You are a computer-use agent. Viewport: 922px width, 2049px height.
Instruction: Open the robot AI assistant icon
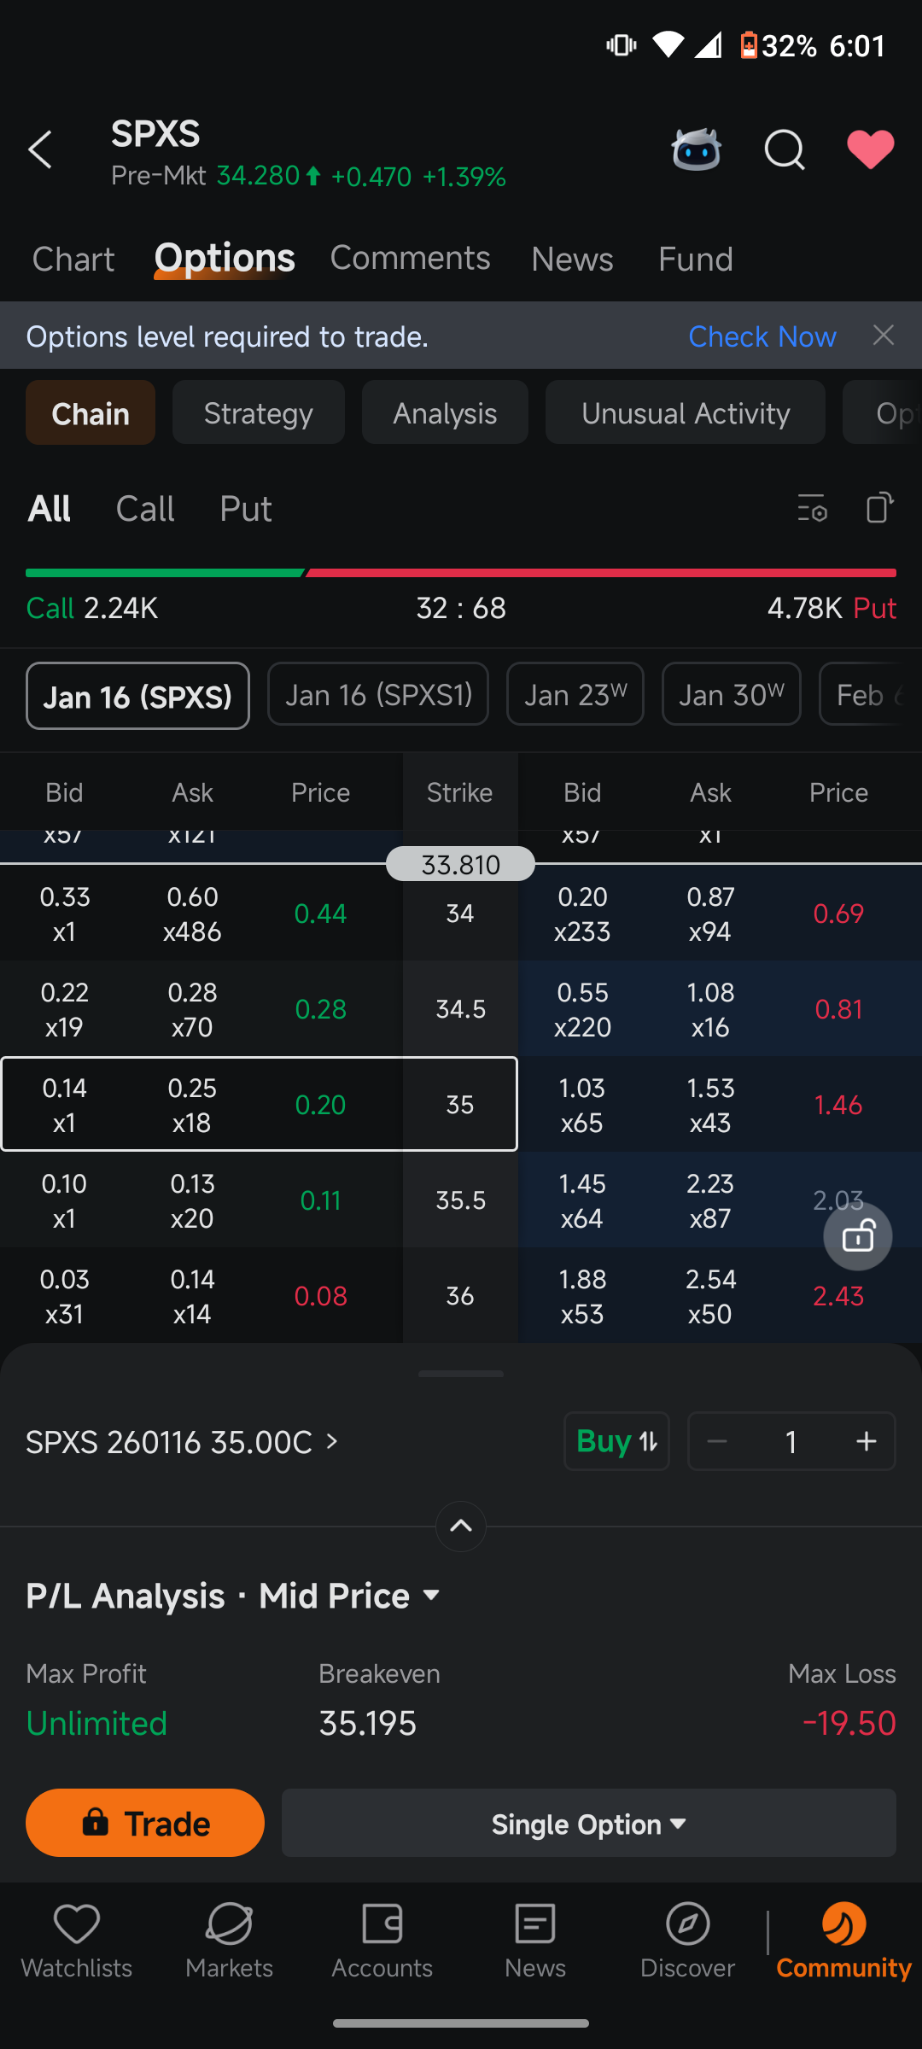[x=696, y=150]
